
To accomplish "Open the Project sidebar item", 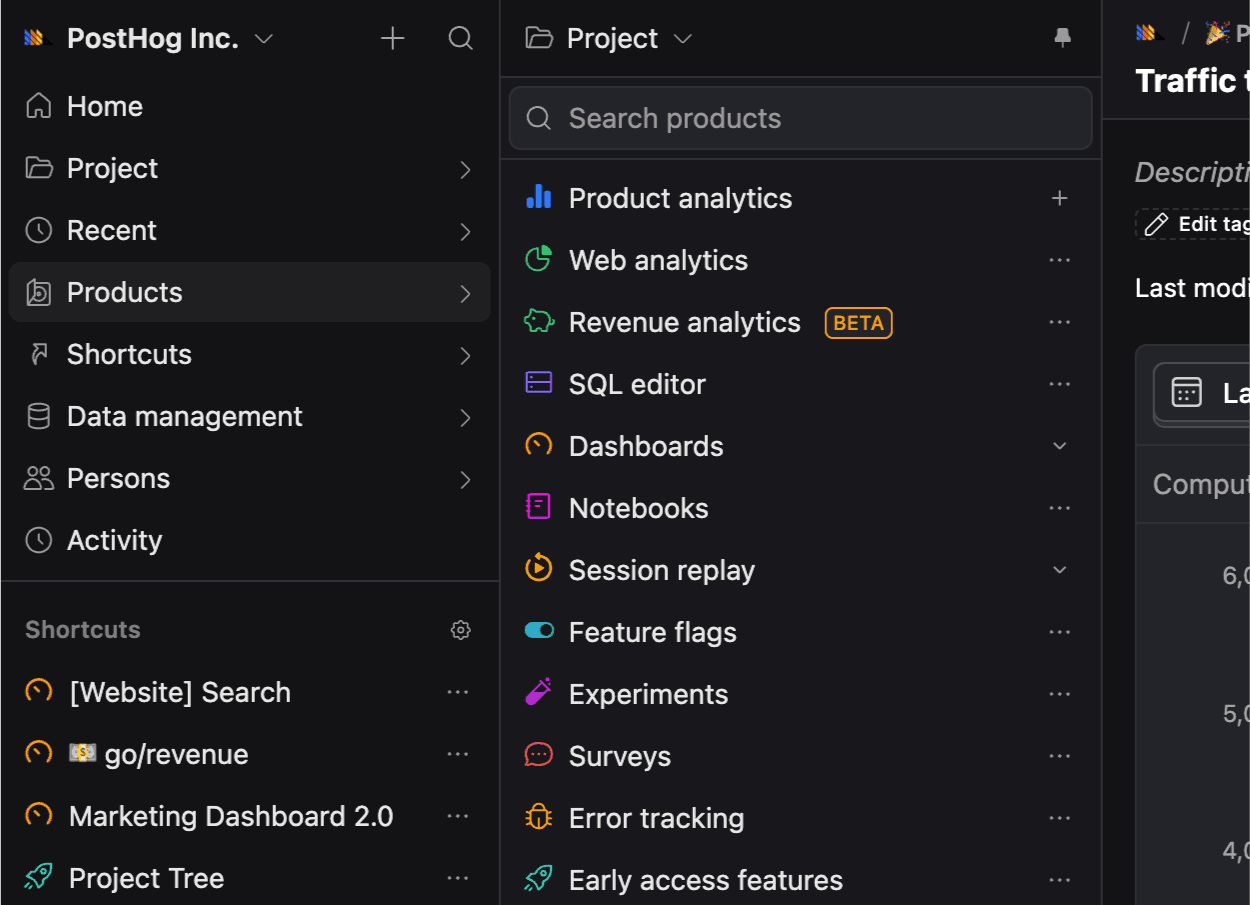I will coord(249,168).
